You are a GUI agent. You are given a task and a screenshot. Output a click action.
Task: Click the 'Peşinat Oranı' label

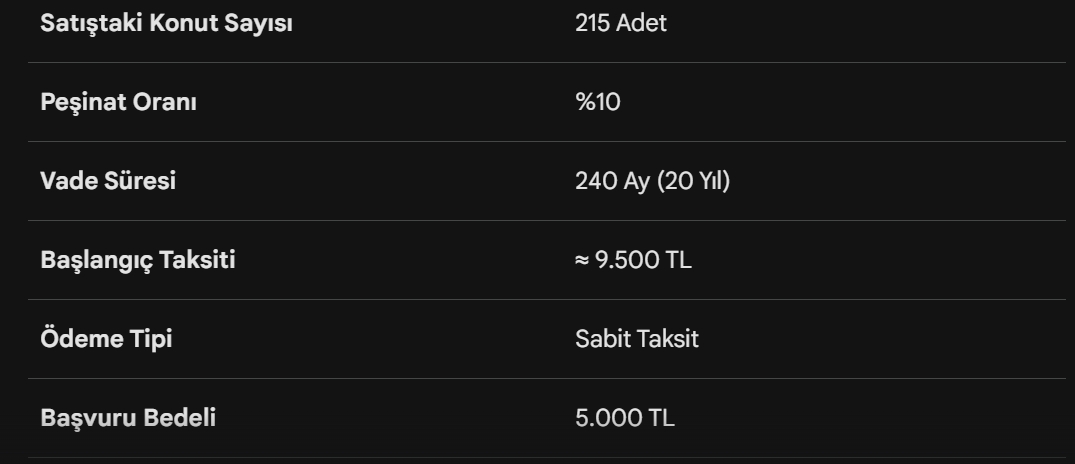[118, 102]
